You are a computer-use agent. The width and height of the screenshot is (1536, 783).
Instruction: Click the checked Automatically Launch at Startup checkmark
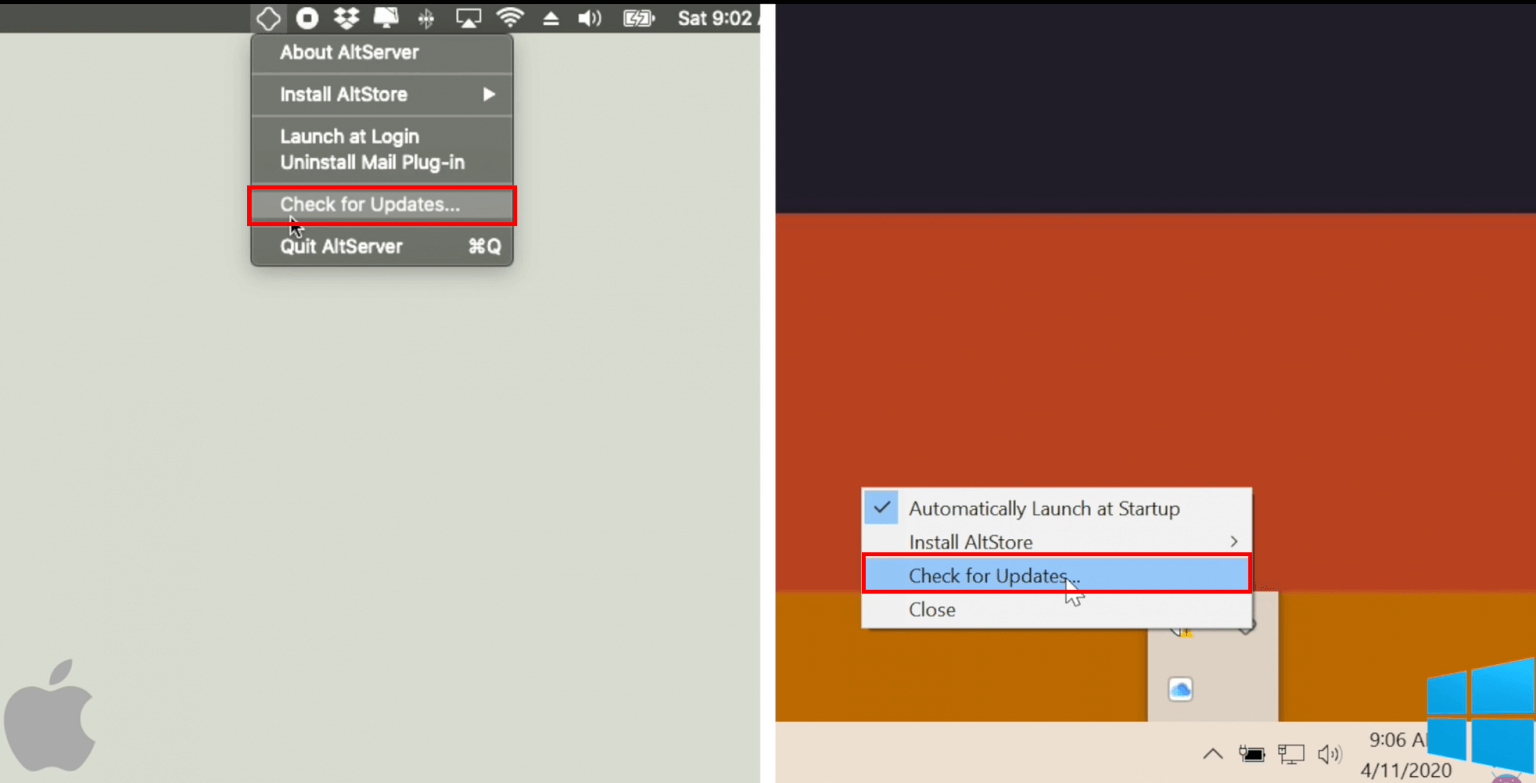click(x=880, y=507)
